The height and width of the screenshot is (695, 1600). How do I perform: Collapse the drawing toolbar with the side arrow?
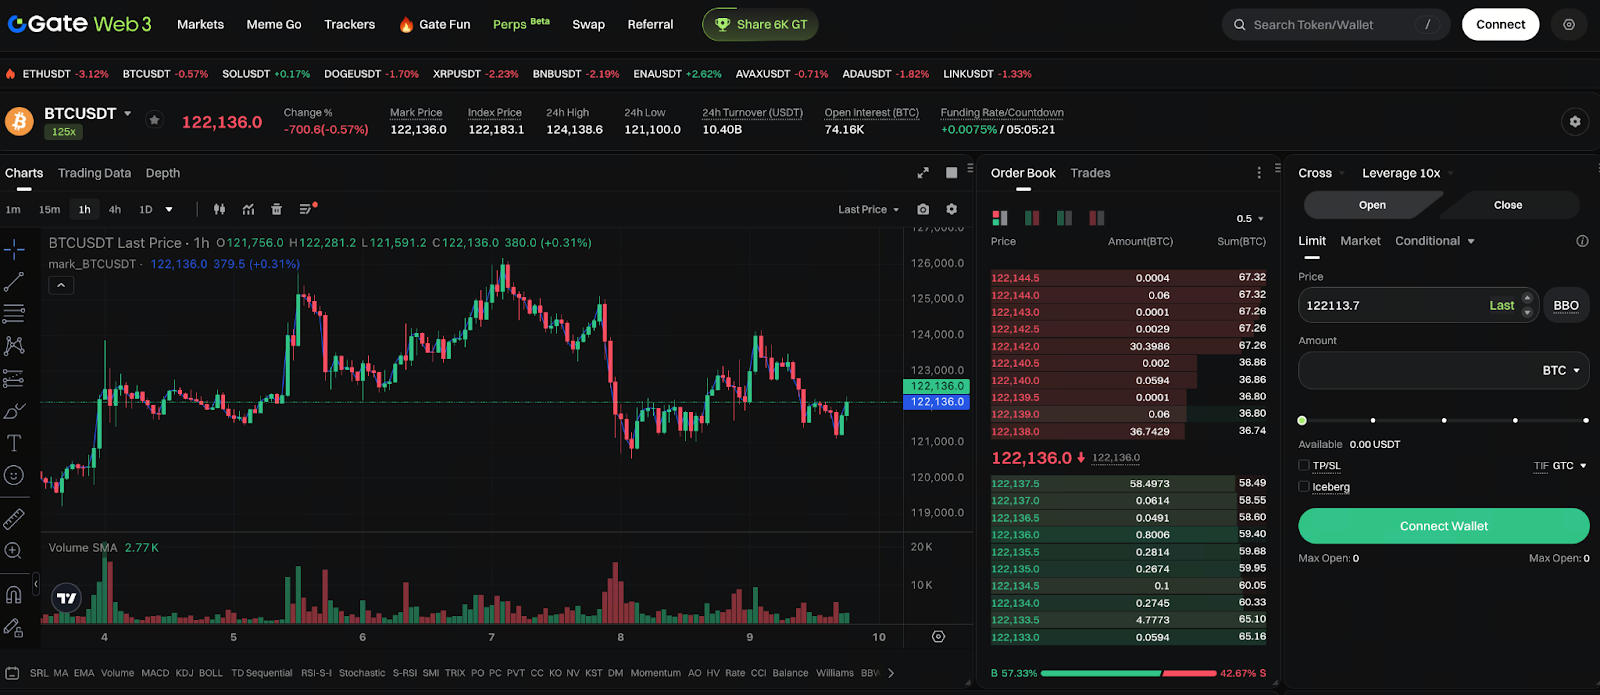pyautogui.click(x=36, y=583)
